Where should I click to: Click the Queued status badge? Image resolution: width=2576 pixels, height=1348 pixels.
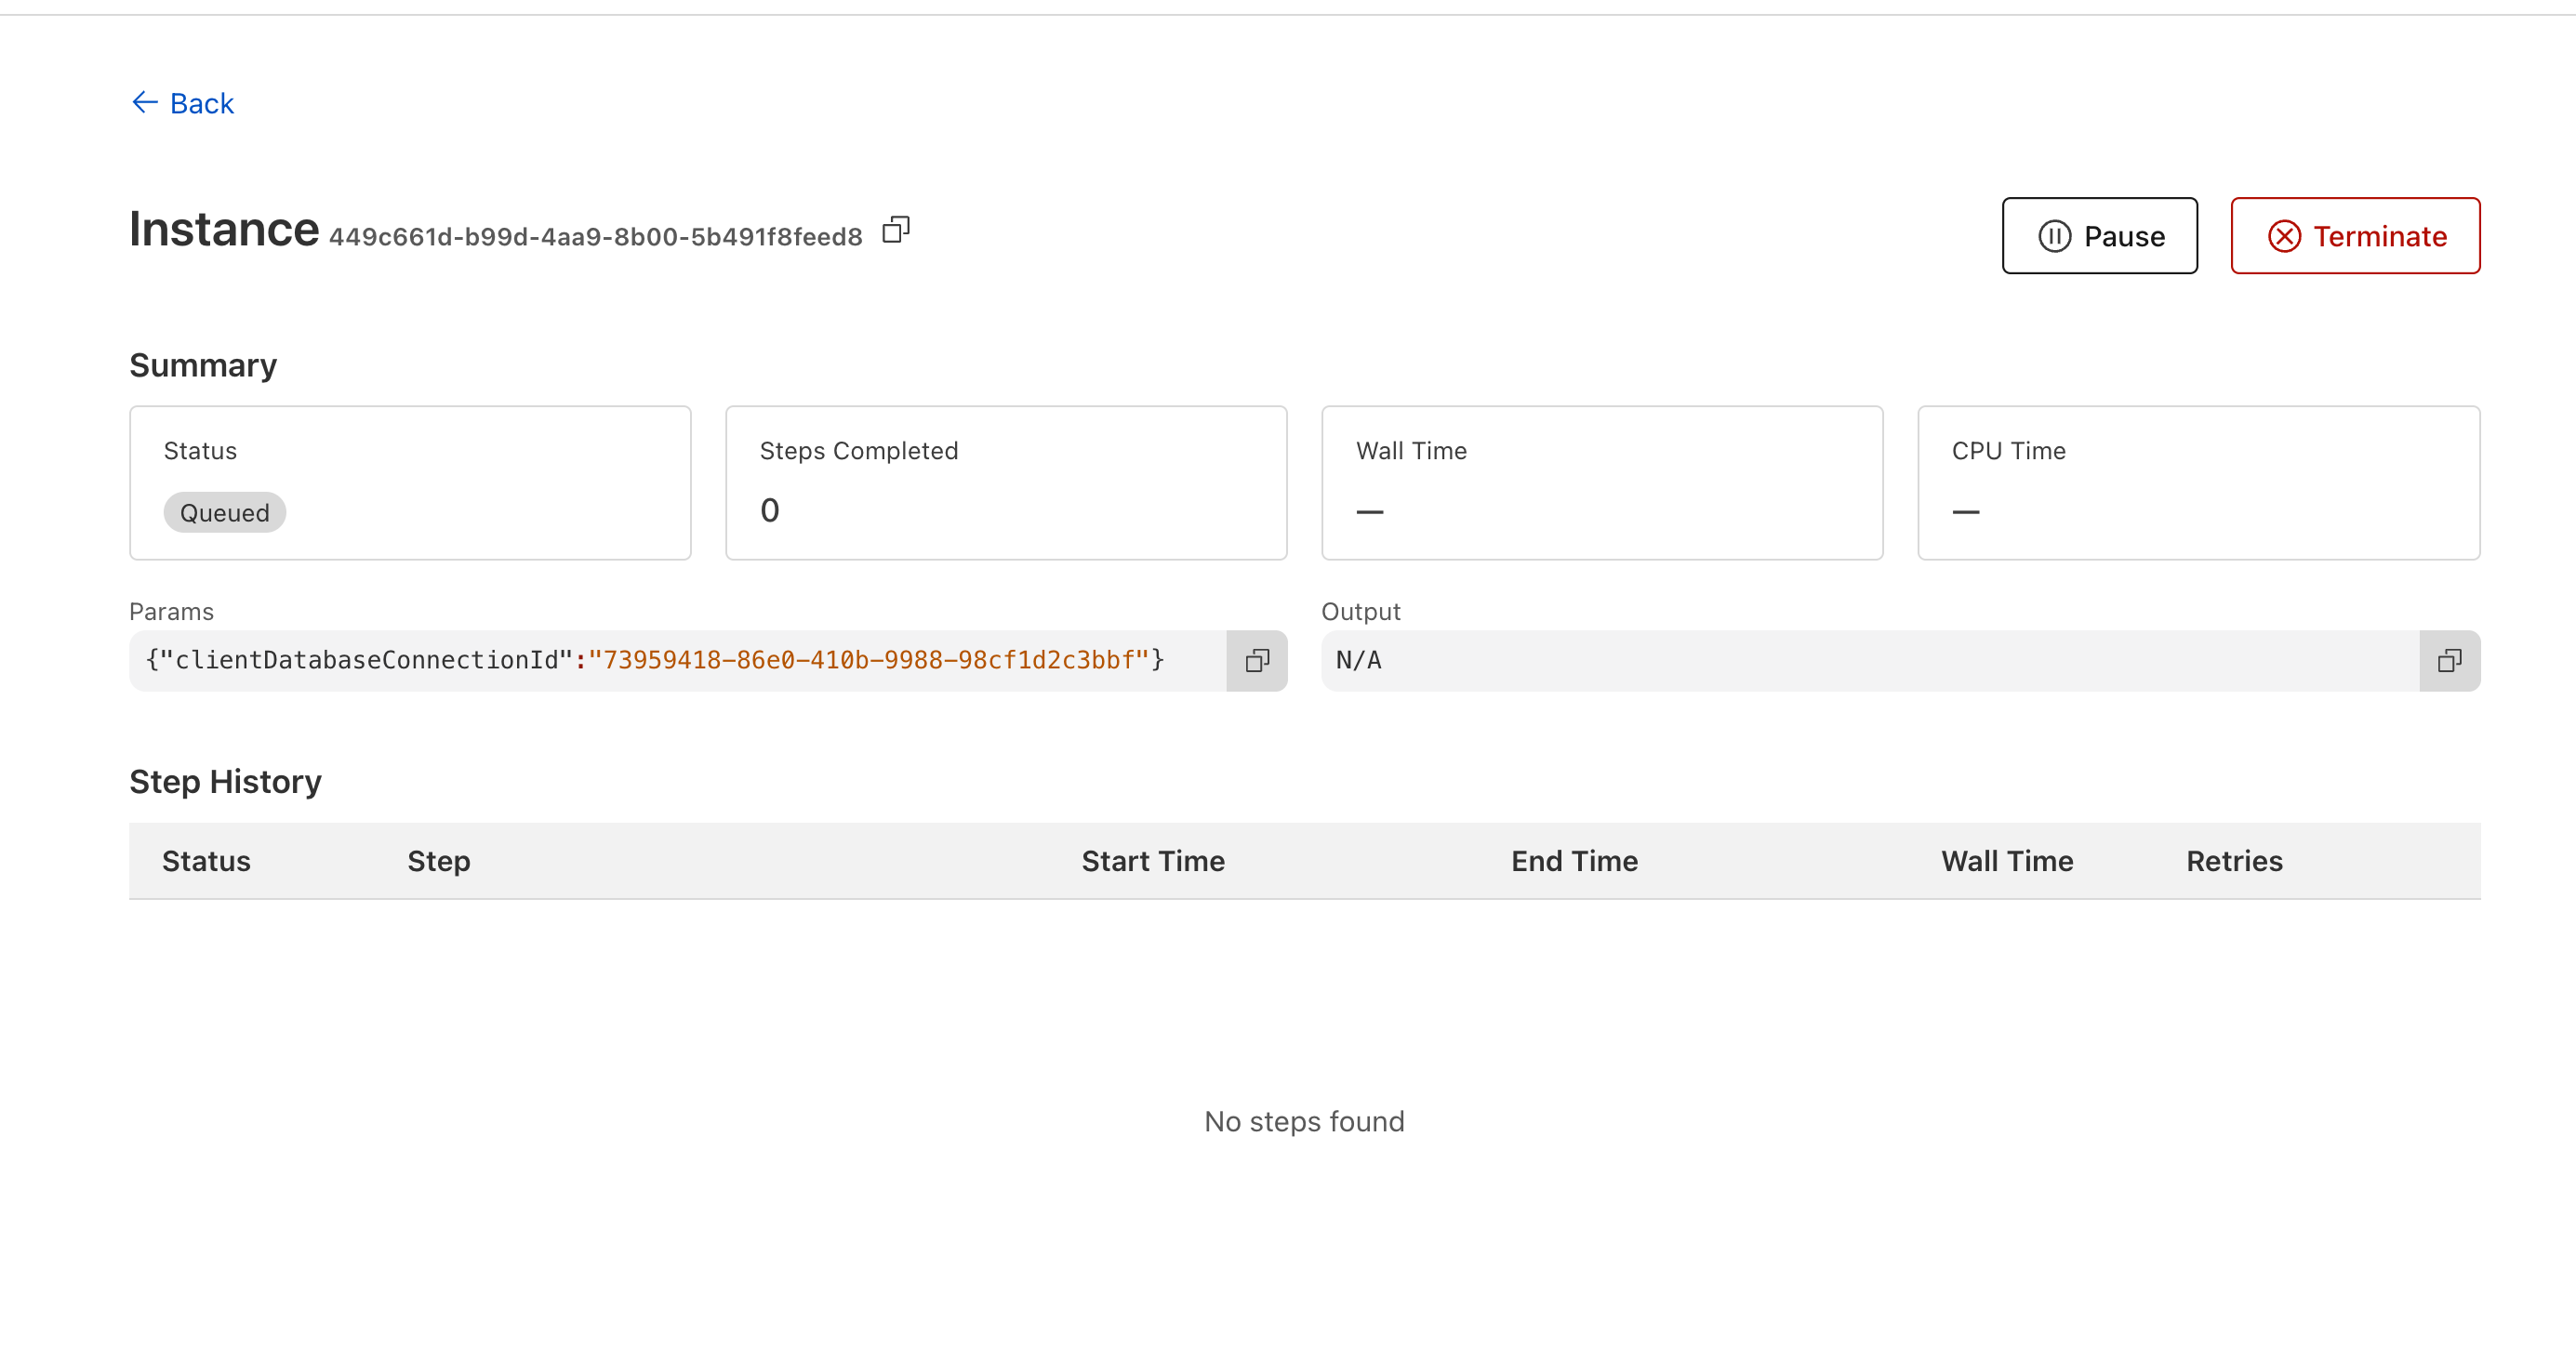click(224, 512)
